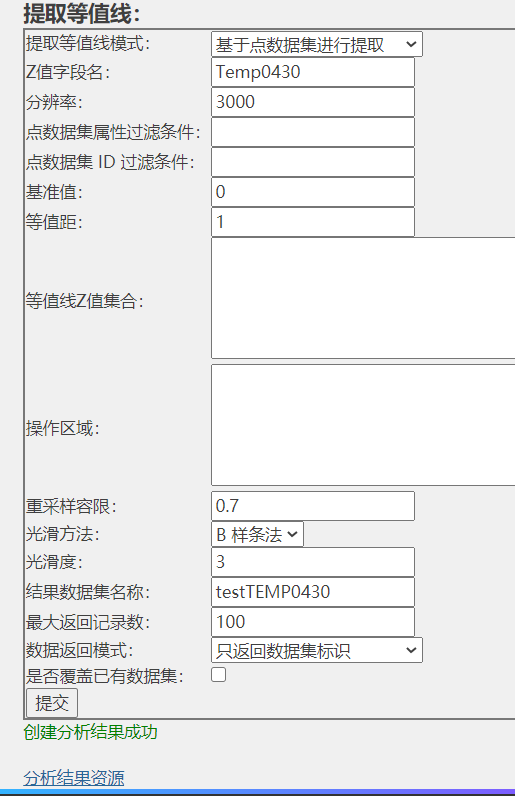Select the 重采样容限 field showing 0.7
This screenshot has width=515, height=796.
(x=313, y=506)
